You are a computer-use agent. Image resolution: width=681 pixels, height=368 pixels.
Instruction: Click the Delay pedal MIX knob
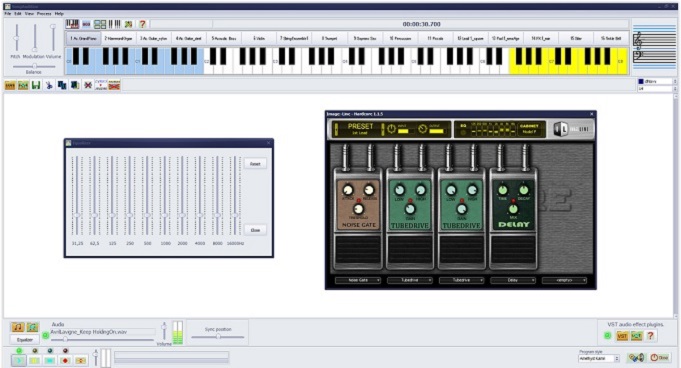pos(513,209)
